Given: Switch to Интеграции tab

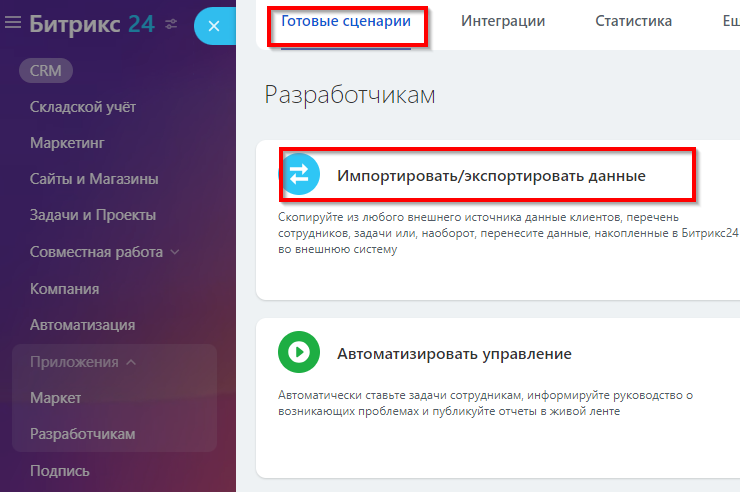Looking at the screenshot, I should [x=503, y=21].
